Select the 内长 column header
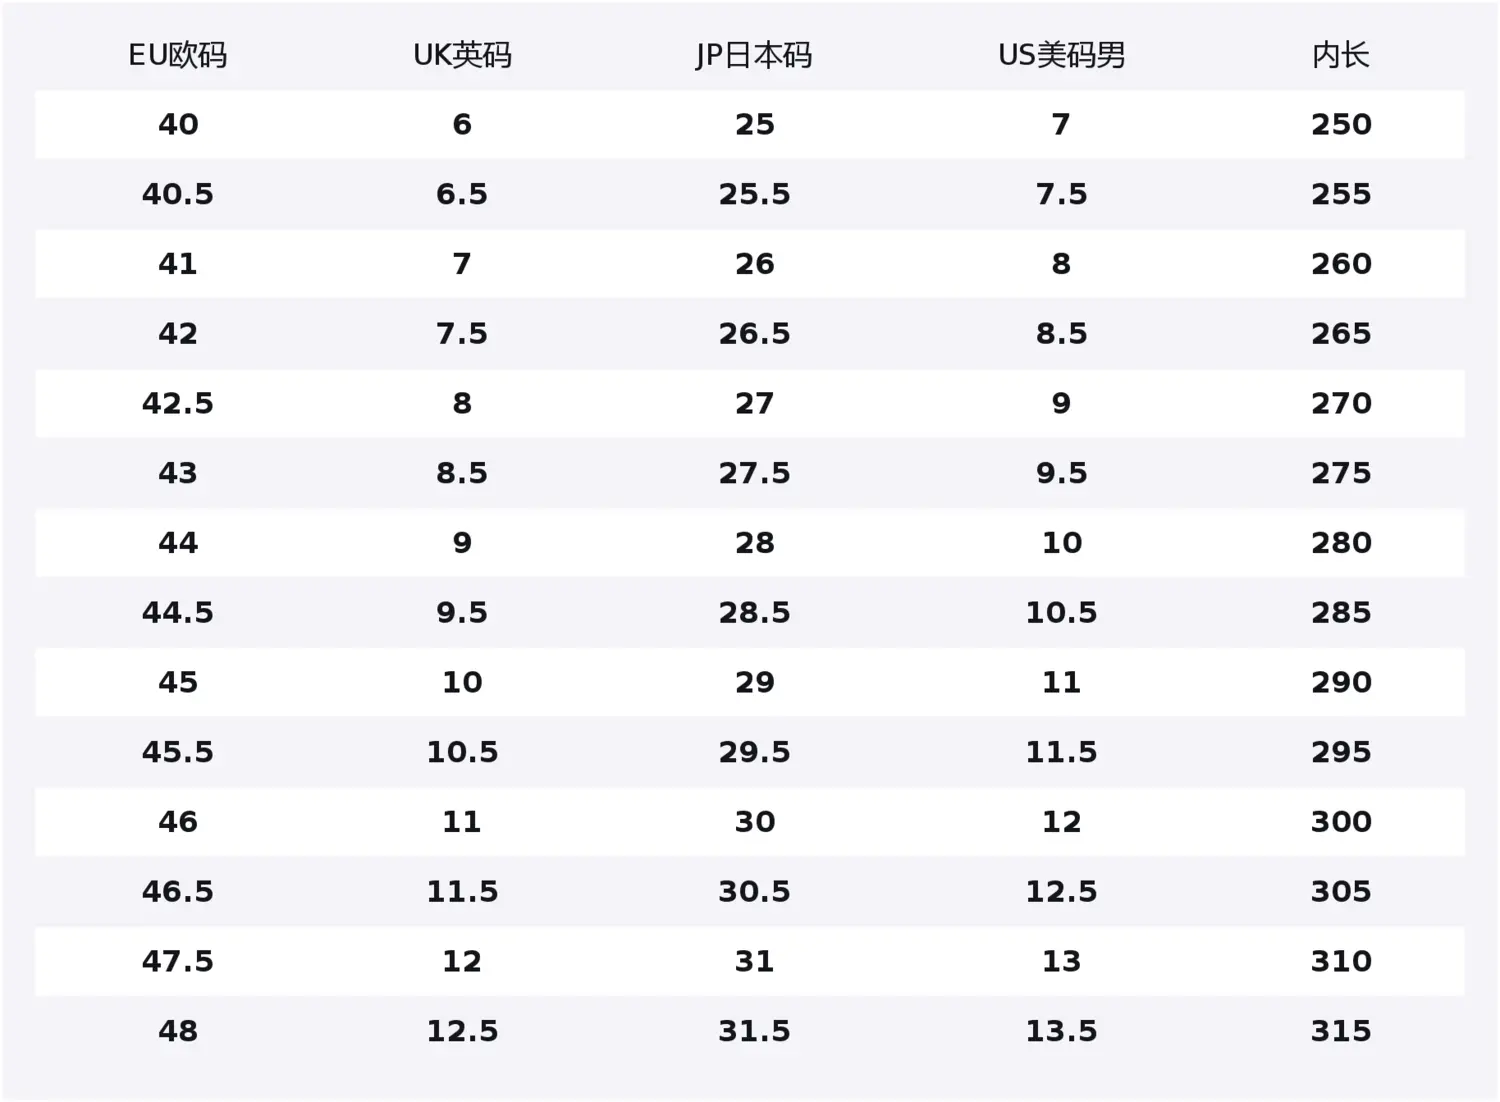Viewport: 1500px width, 1102px height. tap(1341, 55)
